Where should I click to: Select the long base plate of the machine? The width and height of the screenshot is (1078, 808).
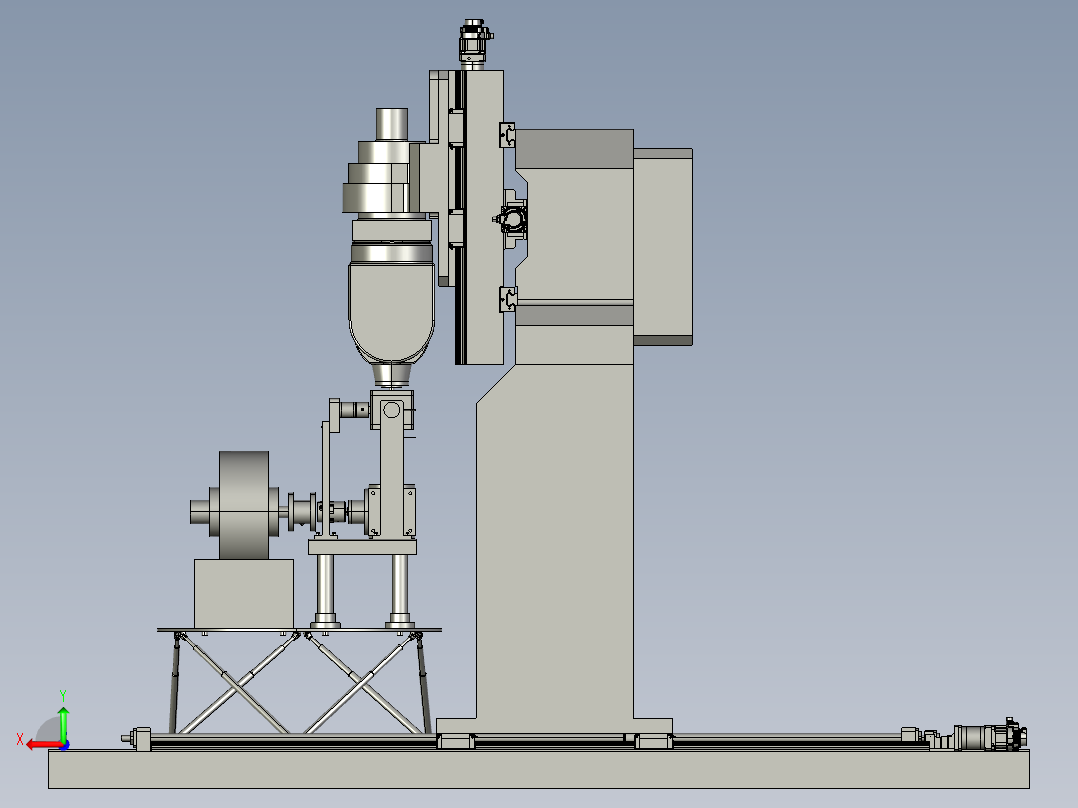pyautogui.click(x=538, y=769)
